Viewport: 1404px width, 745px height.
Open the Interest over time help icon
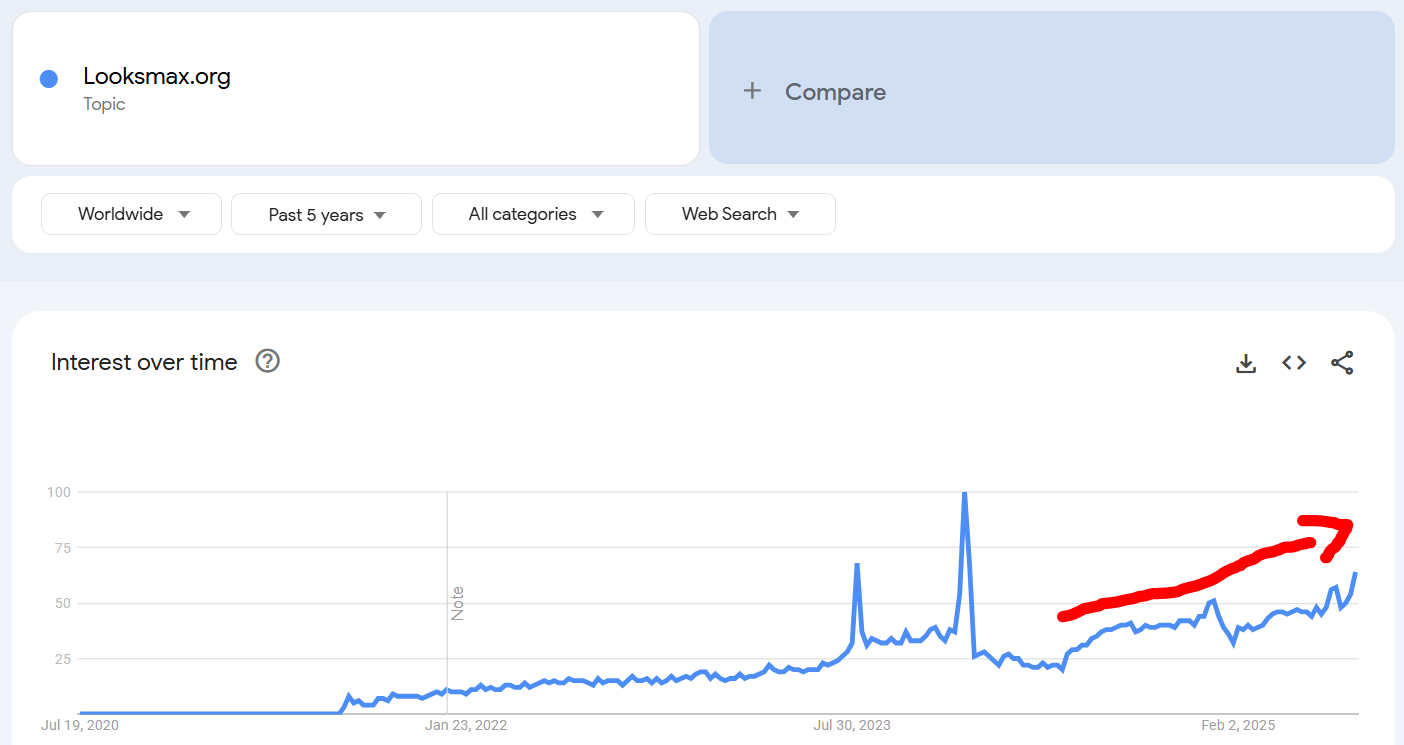[267, 361]
